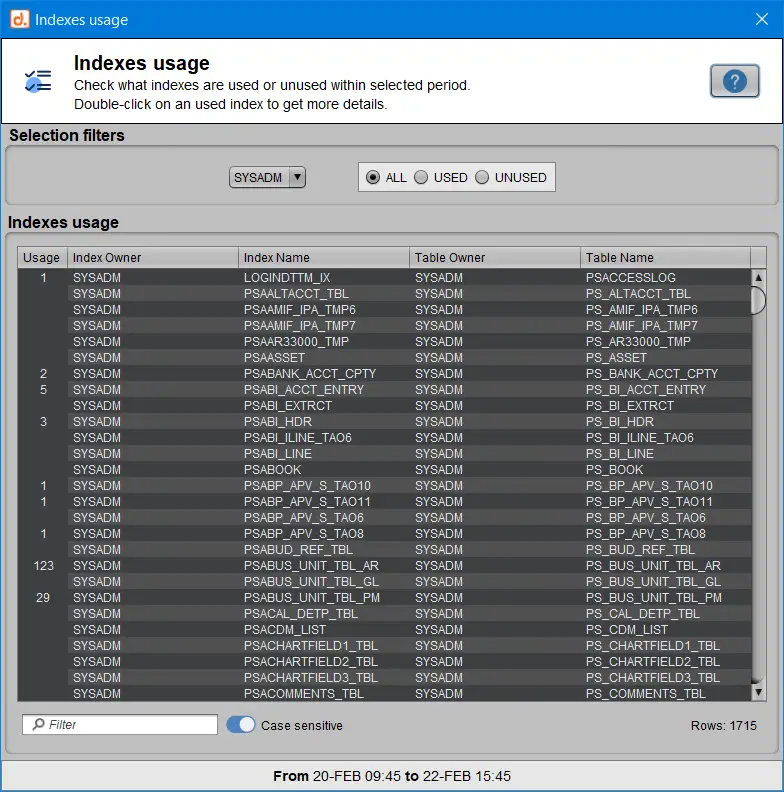Click the usage value 123
The height and width of the screenshot is (792, 784).
[43, 566]
